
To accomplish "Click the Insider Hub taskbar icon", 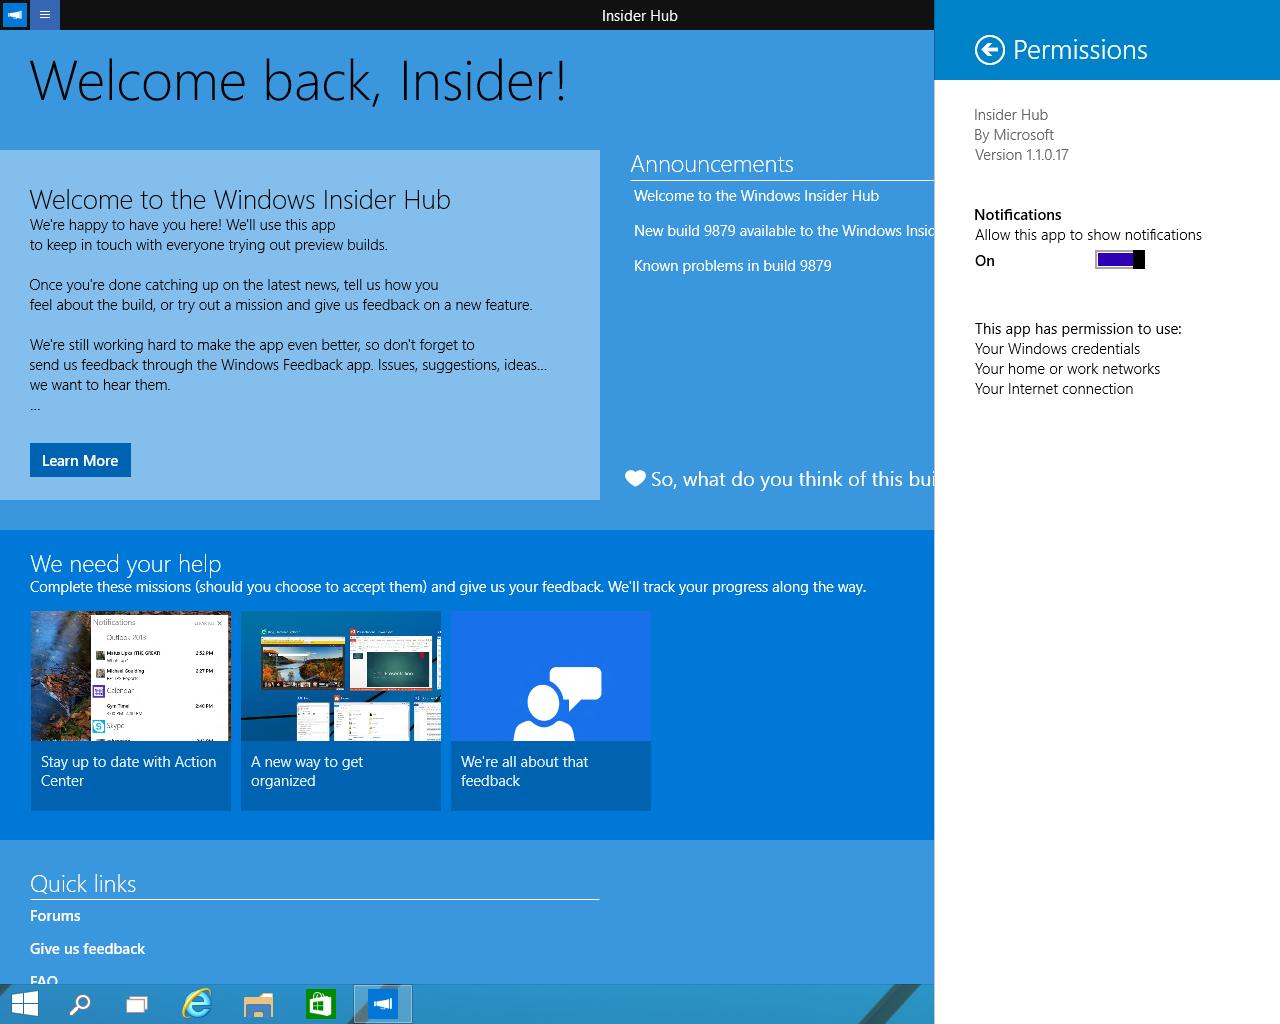I will 383,1004.
